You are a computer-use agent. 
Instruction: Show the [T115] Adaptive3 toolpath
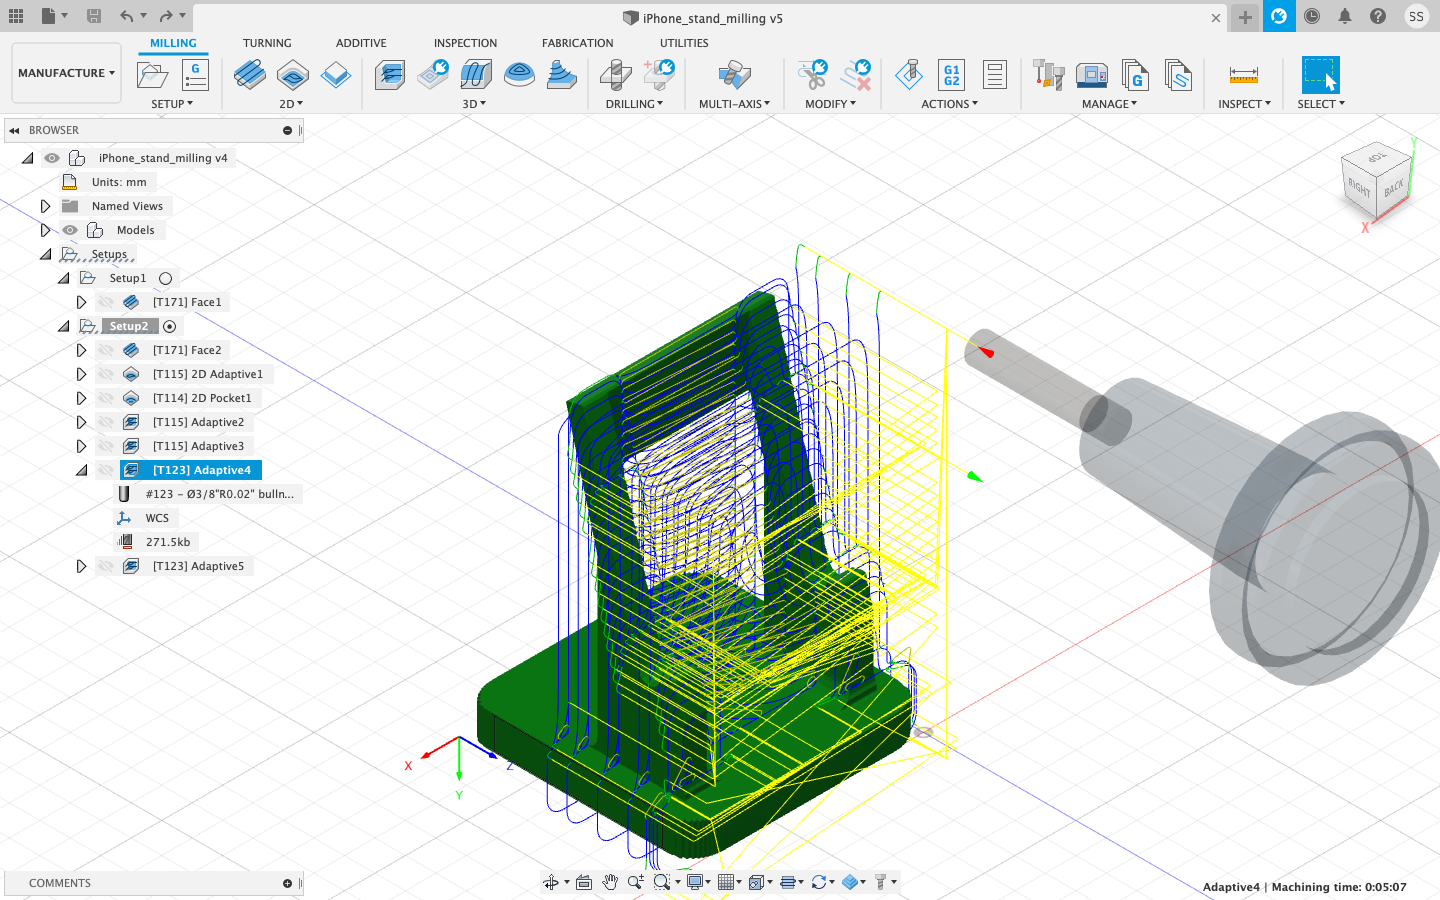pos(106,446)
